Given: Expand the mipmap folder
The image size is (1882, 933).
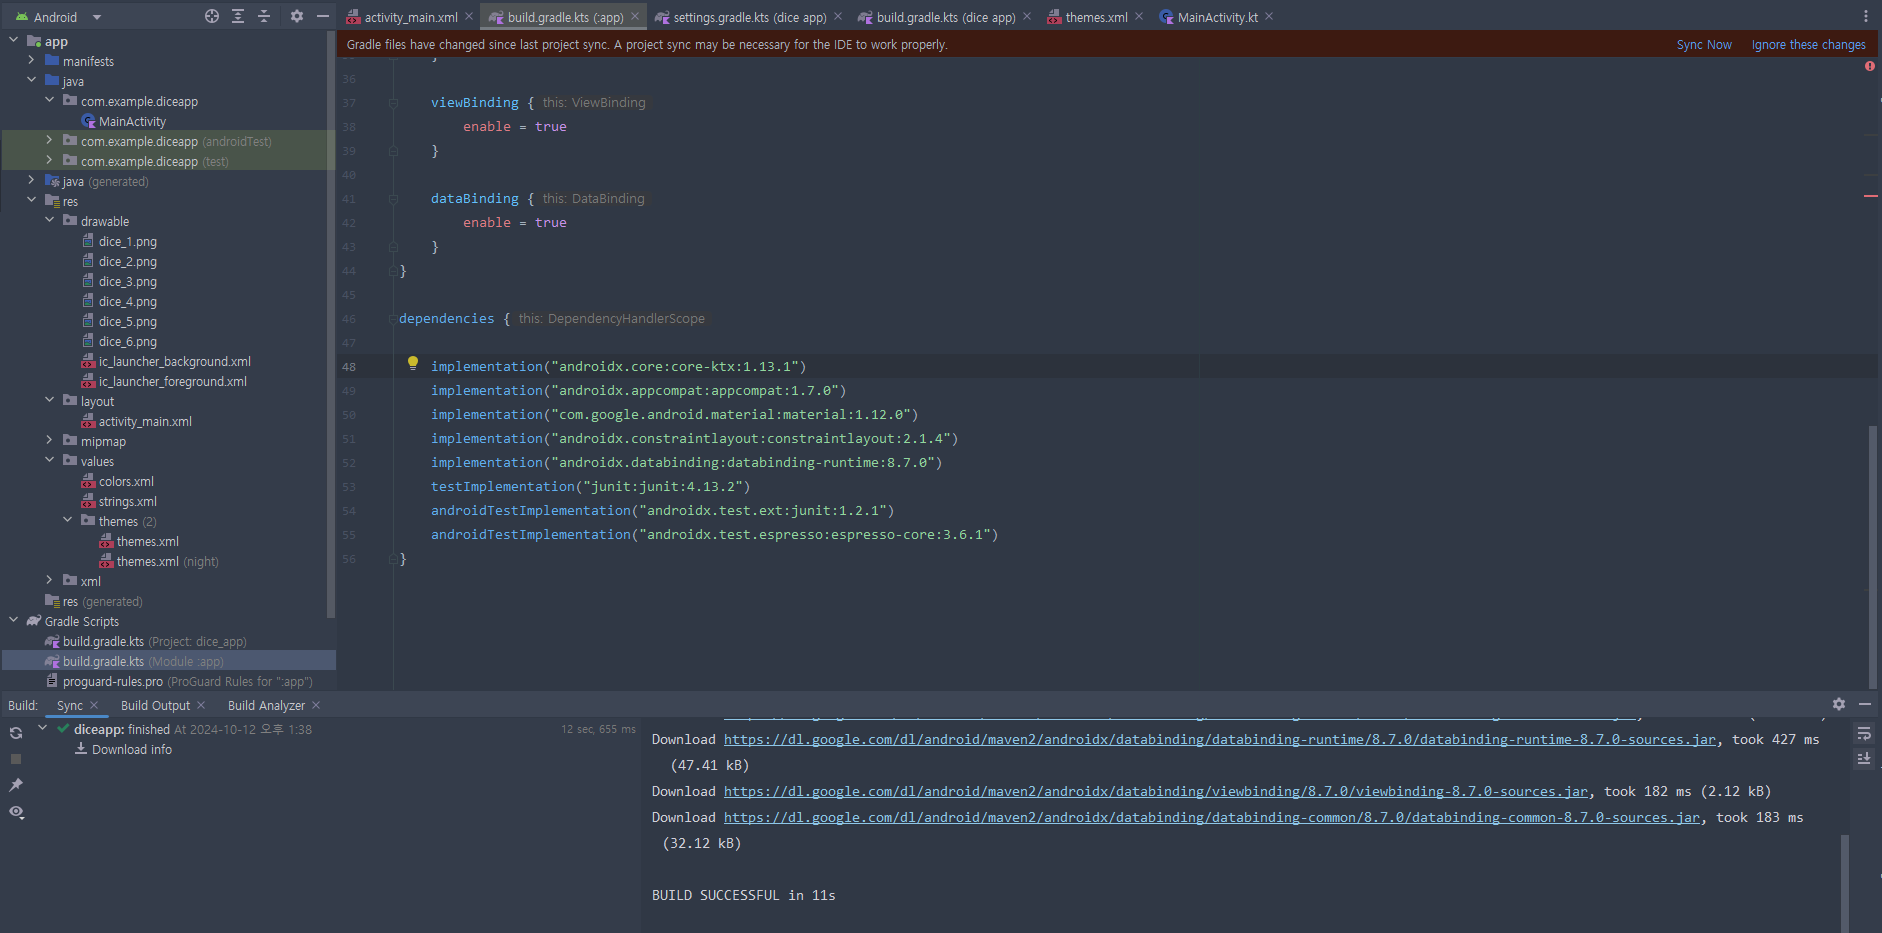Looking at the screenshot, I should tap(49, 440).
